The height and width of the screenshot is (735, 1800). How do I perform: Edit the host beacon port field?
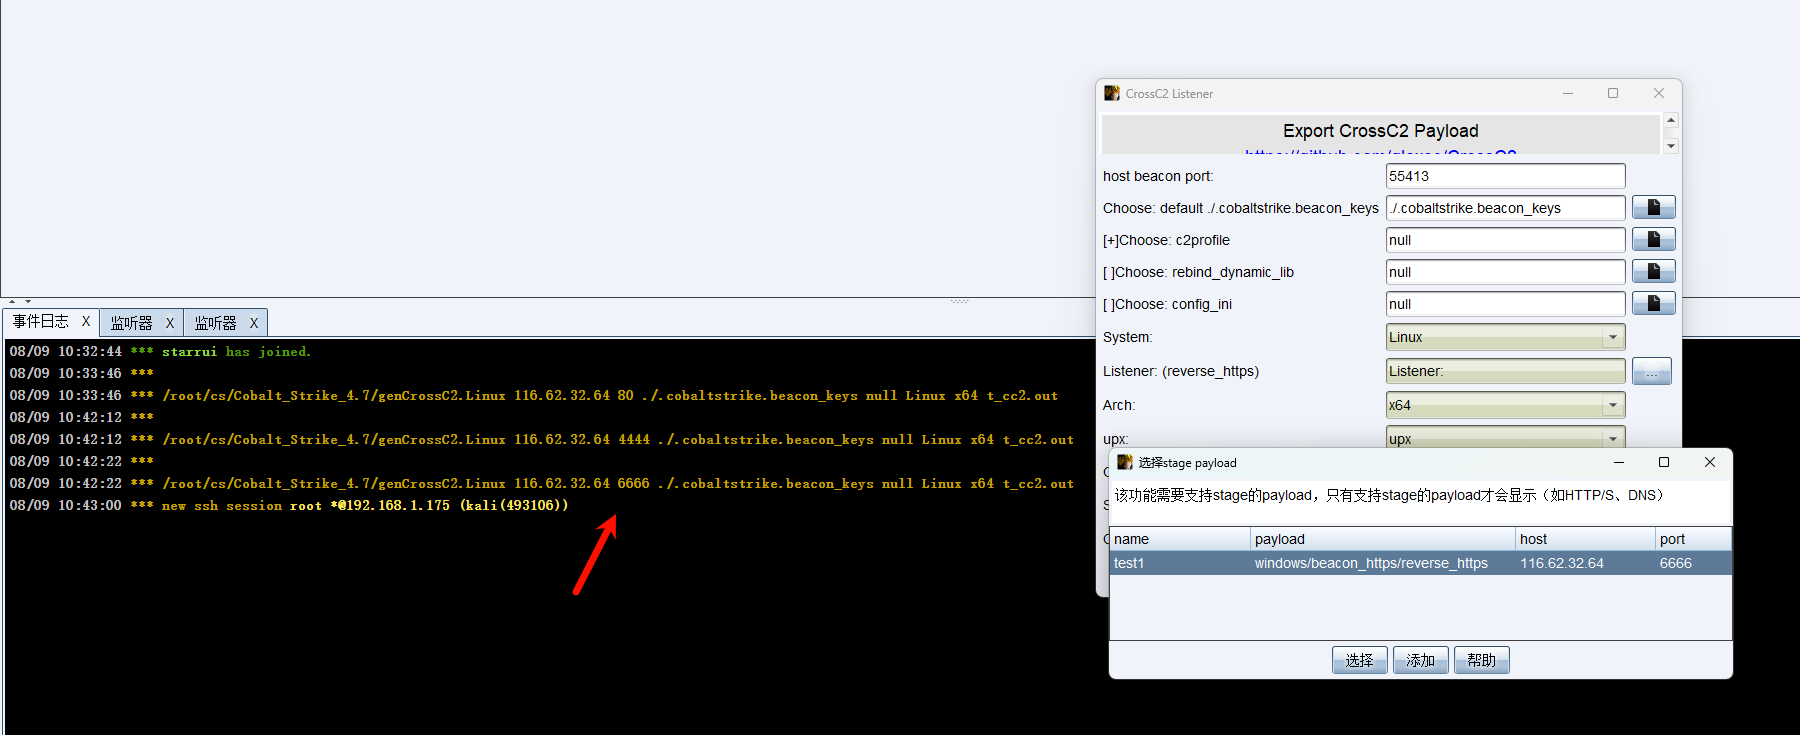click(1505, 176)
